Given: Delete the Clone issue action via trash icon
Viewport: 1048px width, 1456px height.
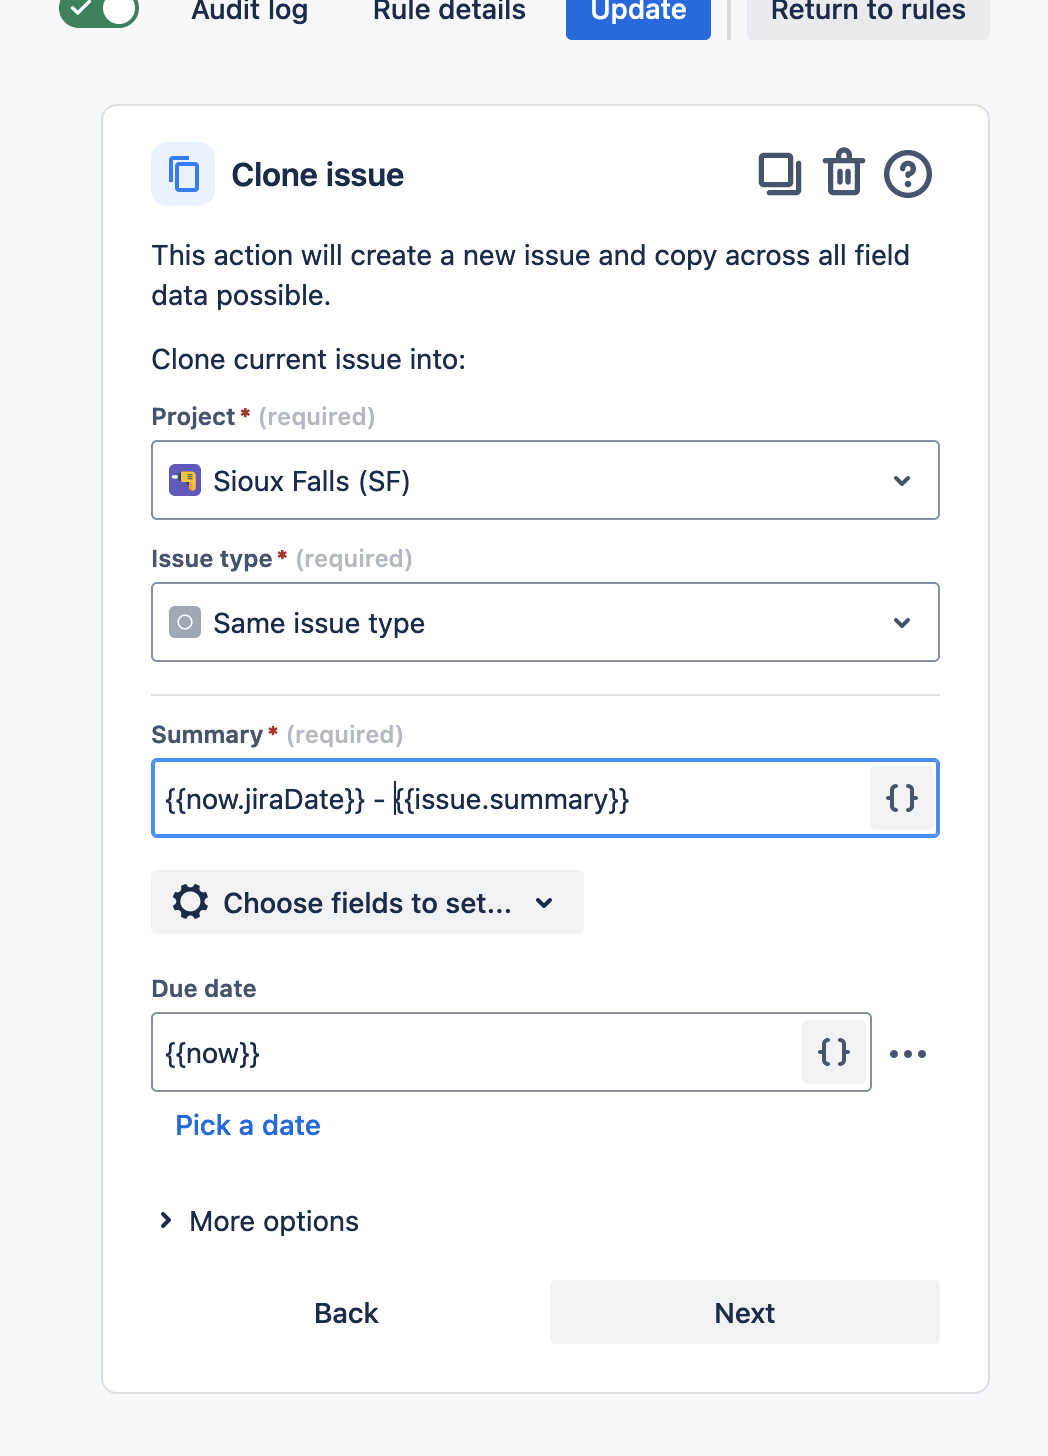Looking at the screenshot, I should 844,174.
